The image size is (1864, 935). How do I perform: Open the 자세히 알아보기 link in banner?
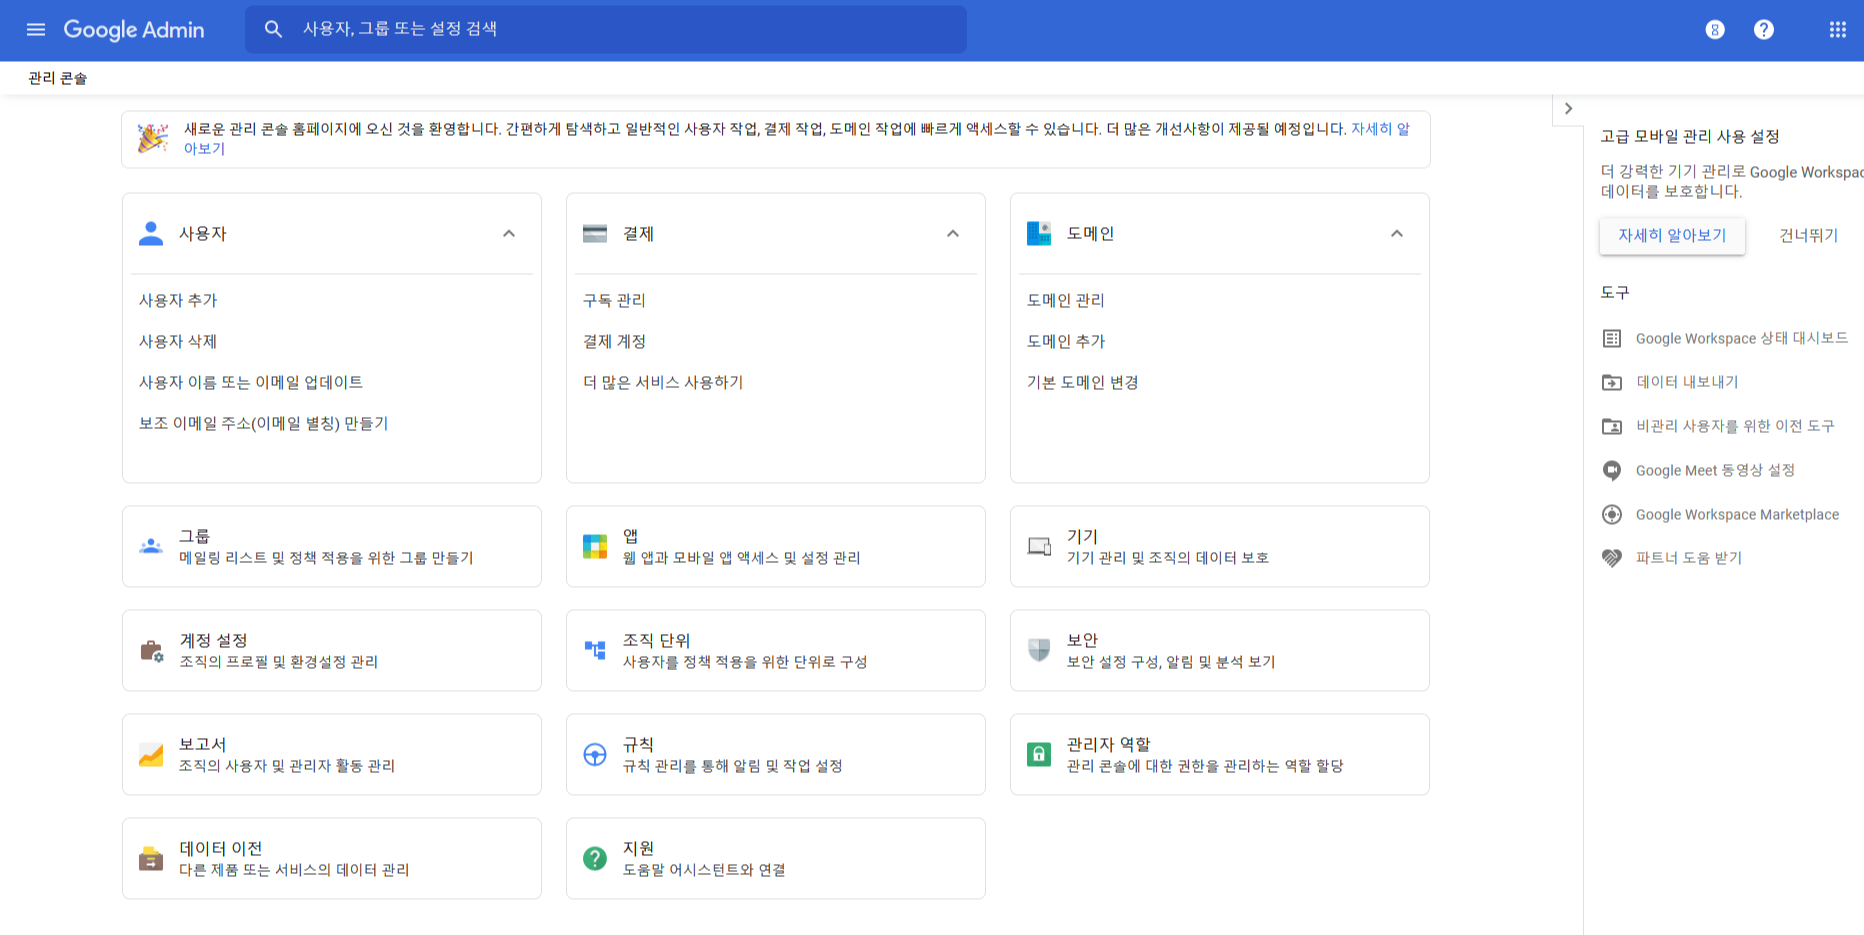[x=1380, y=129]
